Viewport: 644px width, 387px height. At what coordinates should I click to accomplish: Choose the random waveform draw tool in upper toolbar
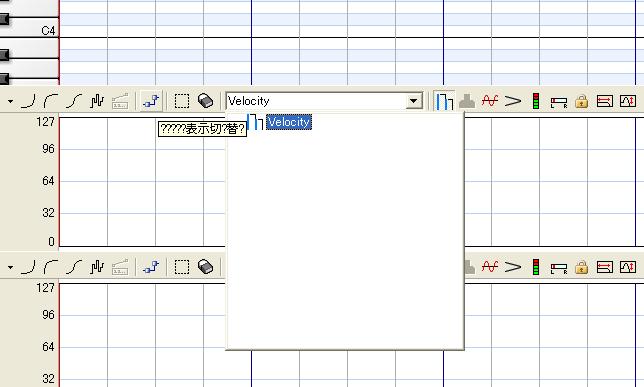[97, 101]
